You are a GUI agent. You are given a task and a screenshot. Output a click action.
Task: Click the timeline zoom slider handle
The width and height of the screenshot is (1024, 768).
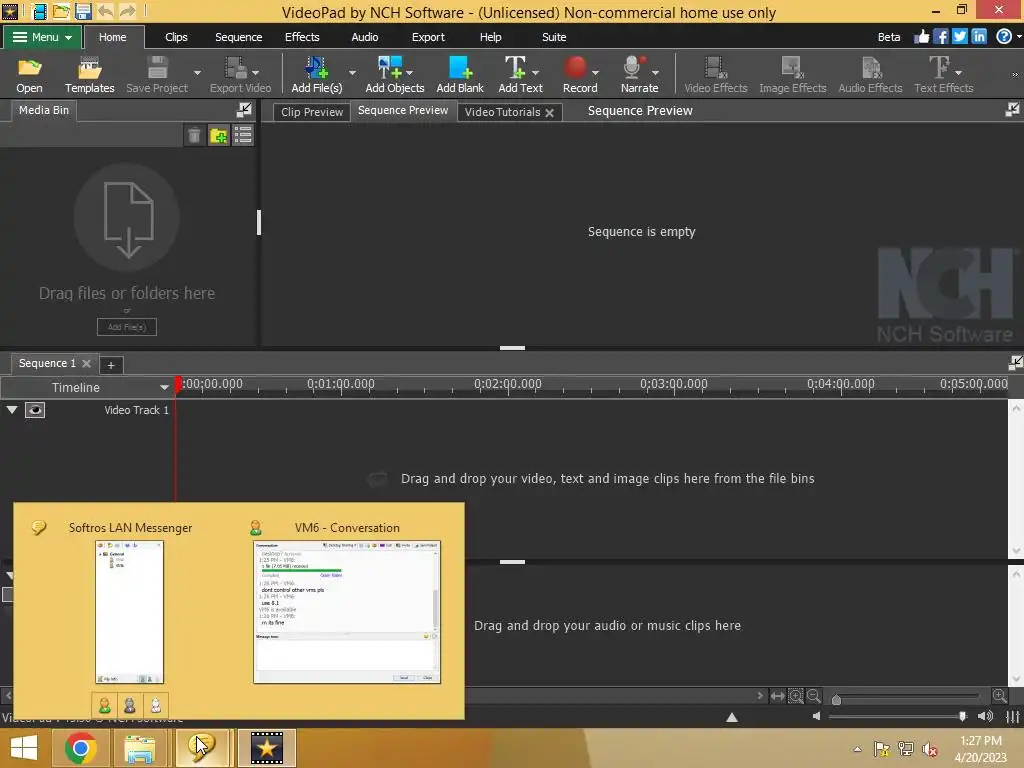pos(836,699)
